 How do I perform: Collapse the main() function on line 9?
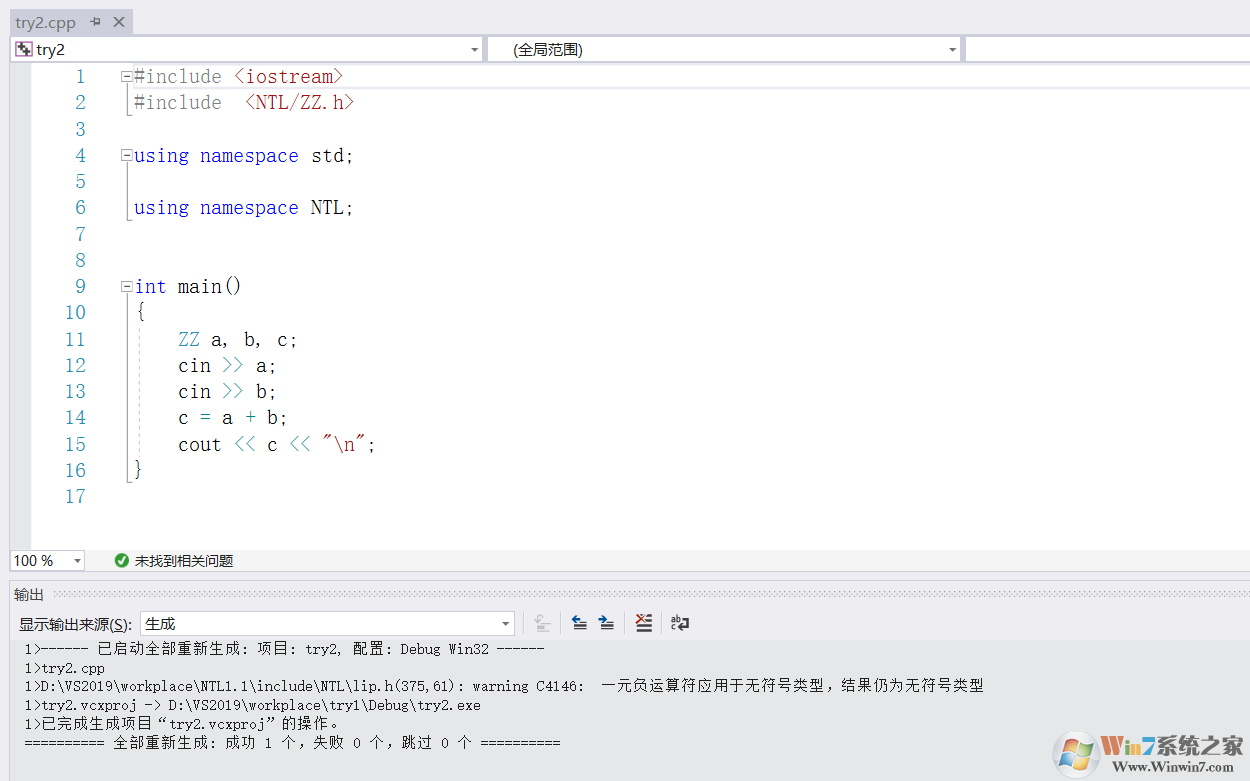pyautogui.click(x=126, y=286)
